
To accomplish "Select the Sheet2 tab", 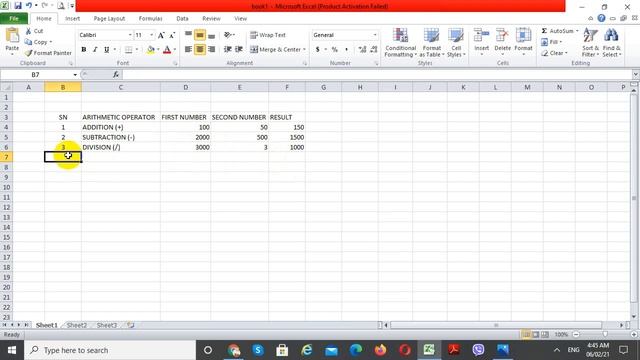I will pyautogui.click(x=77, y=325).
